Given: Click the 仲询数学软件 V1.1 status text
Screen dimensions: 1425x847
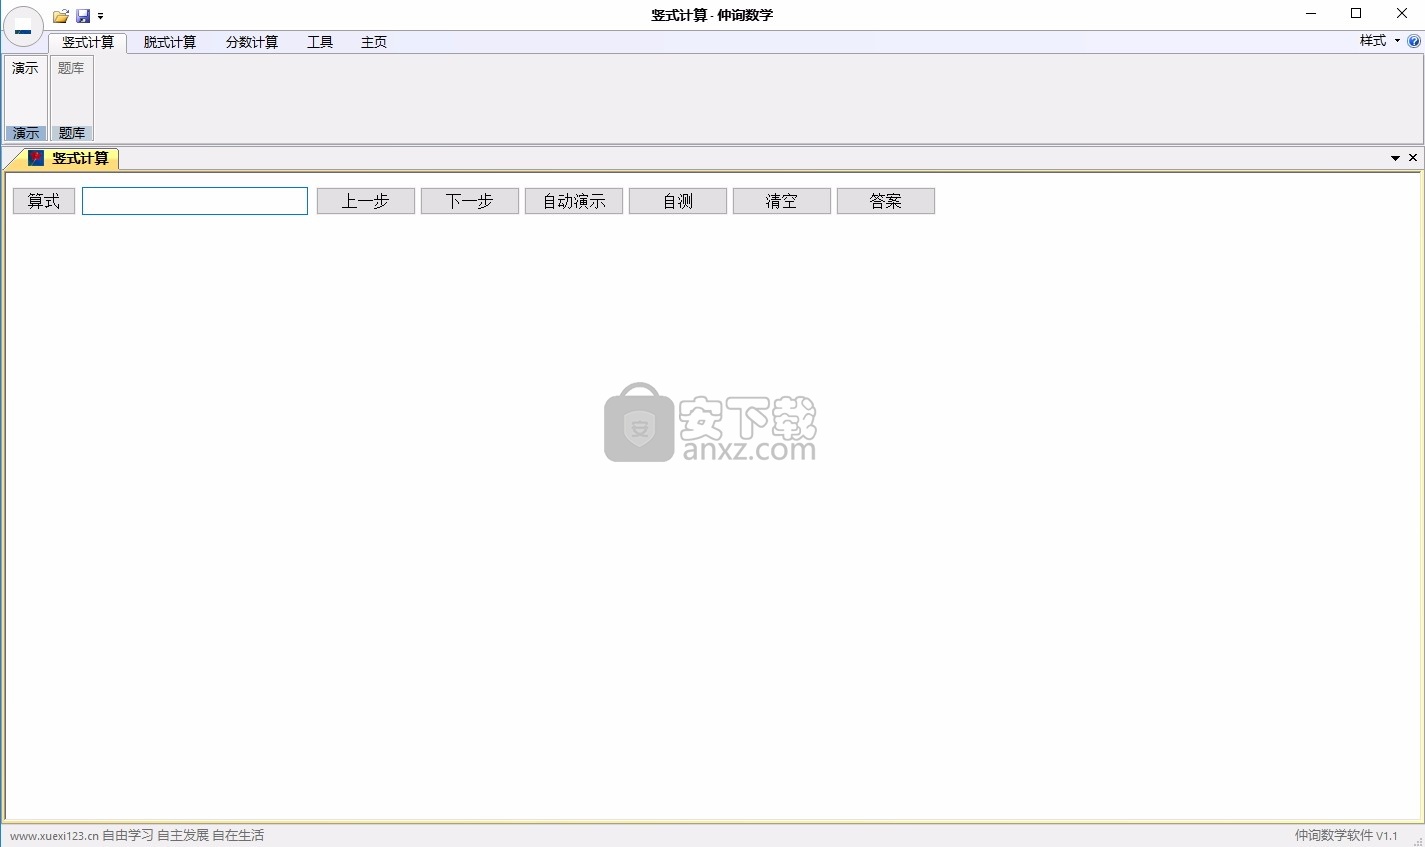Looking at the screenshot, I should (x=1346, y=836).
